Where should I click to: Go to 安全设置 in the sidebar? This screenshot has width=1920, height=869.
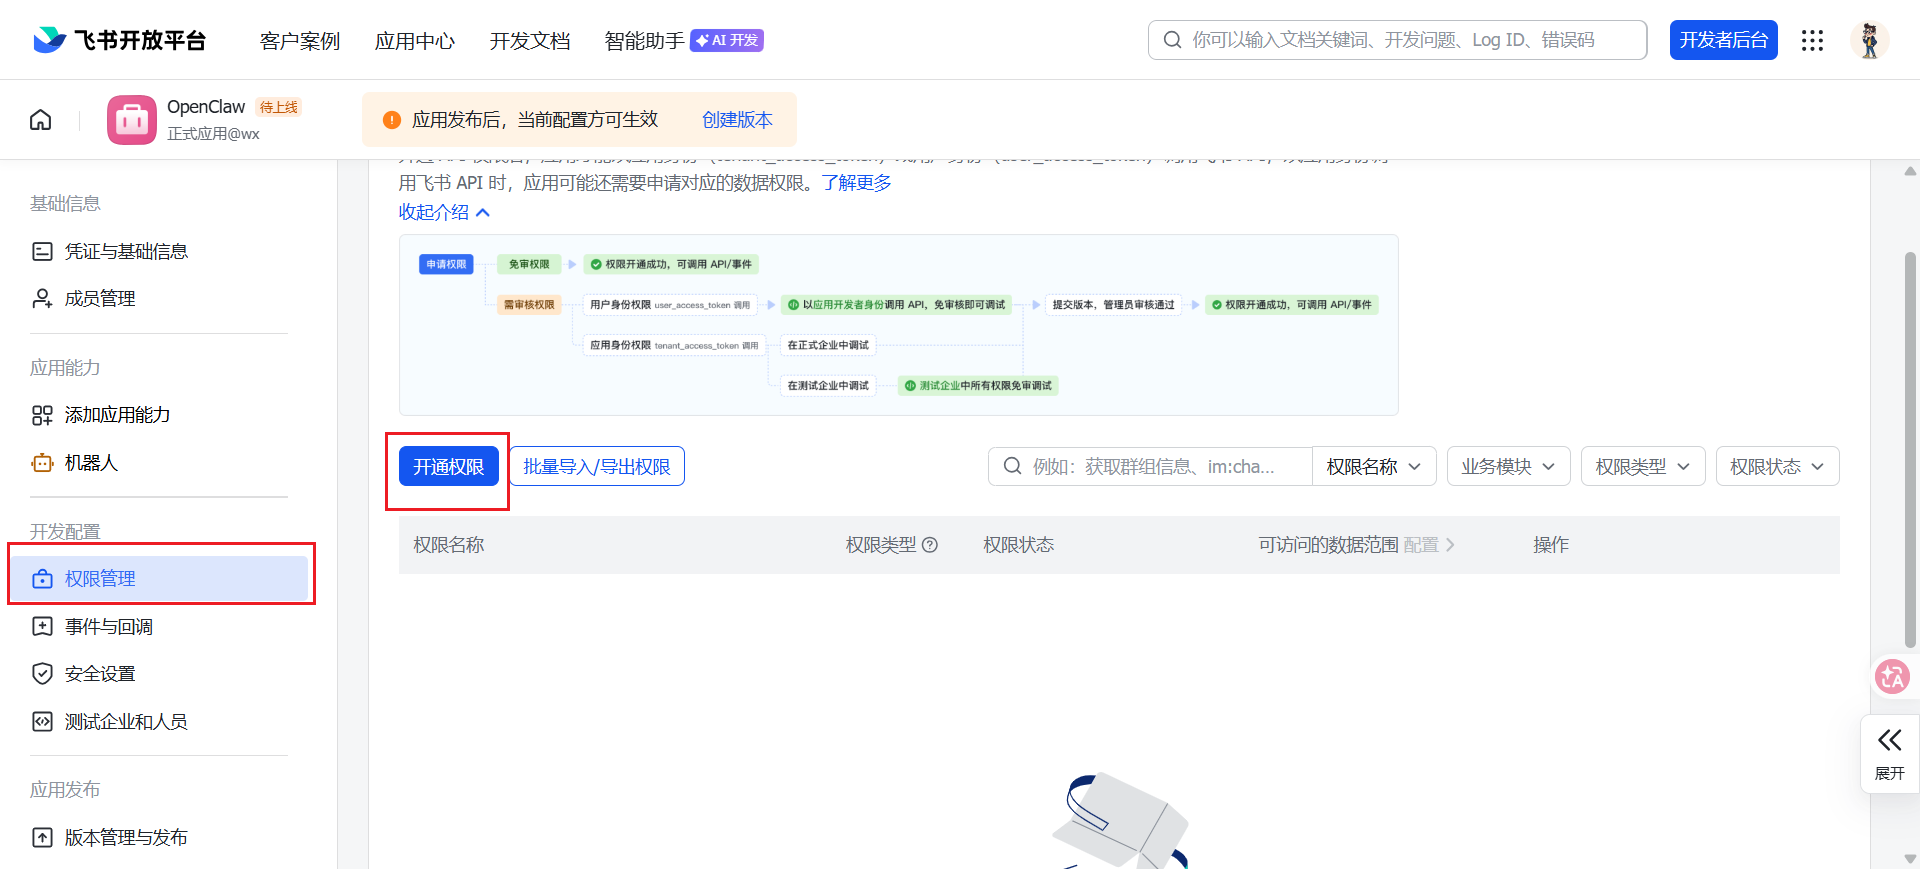[x=100, y=674]
